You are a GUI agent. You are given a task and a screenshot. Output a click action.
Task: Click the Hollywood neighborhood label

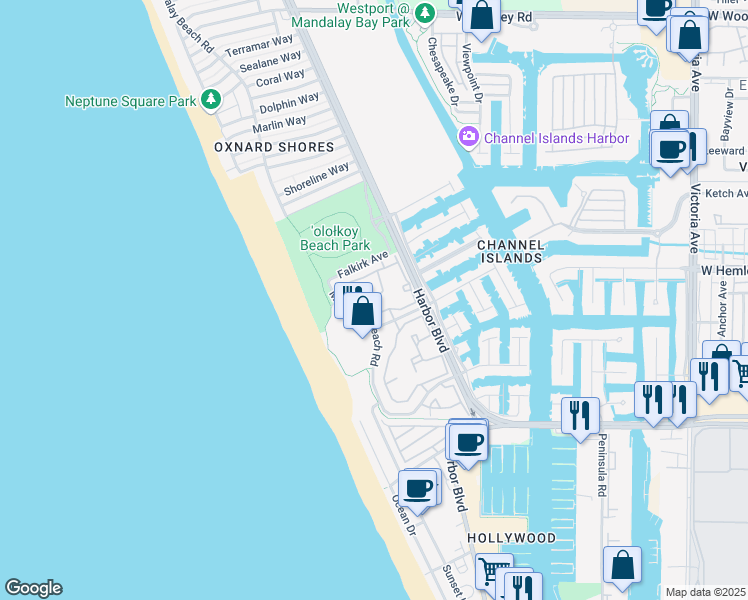(x=512, y=538)
